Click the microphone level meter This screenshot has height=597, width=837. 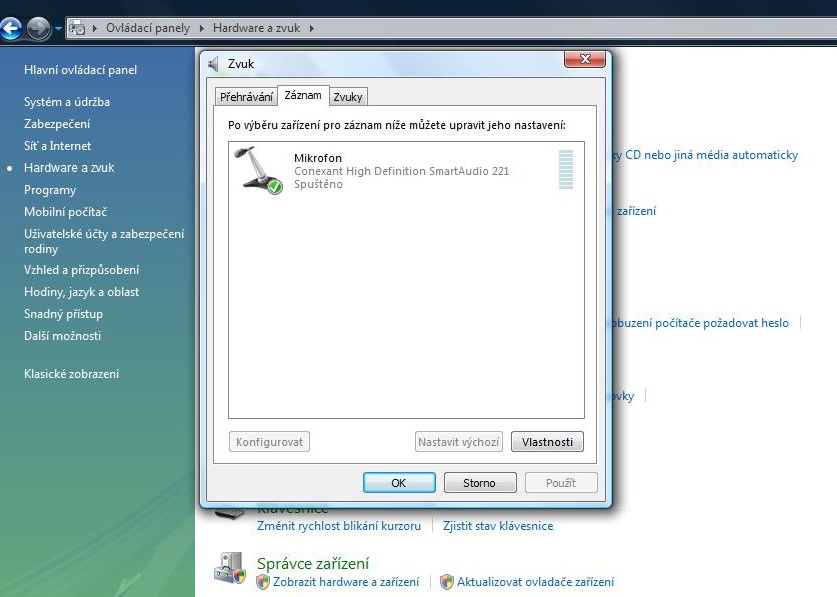pyautogui.click(x=566, y=169)
